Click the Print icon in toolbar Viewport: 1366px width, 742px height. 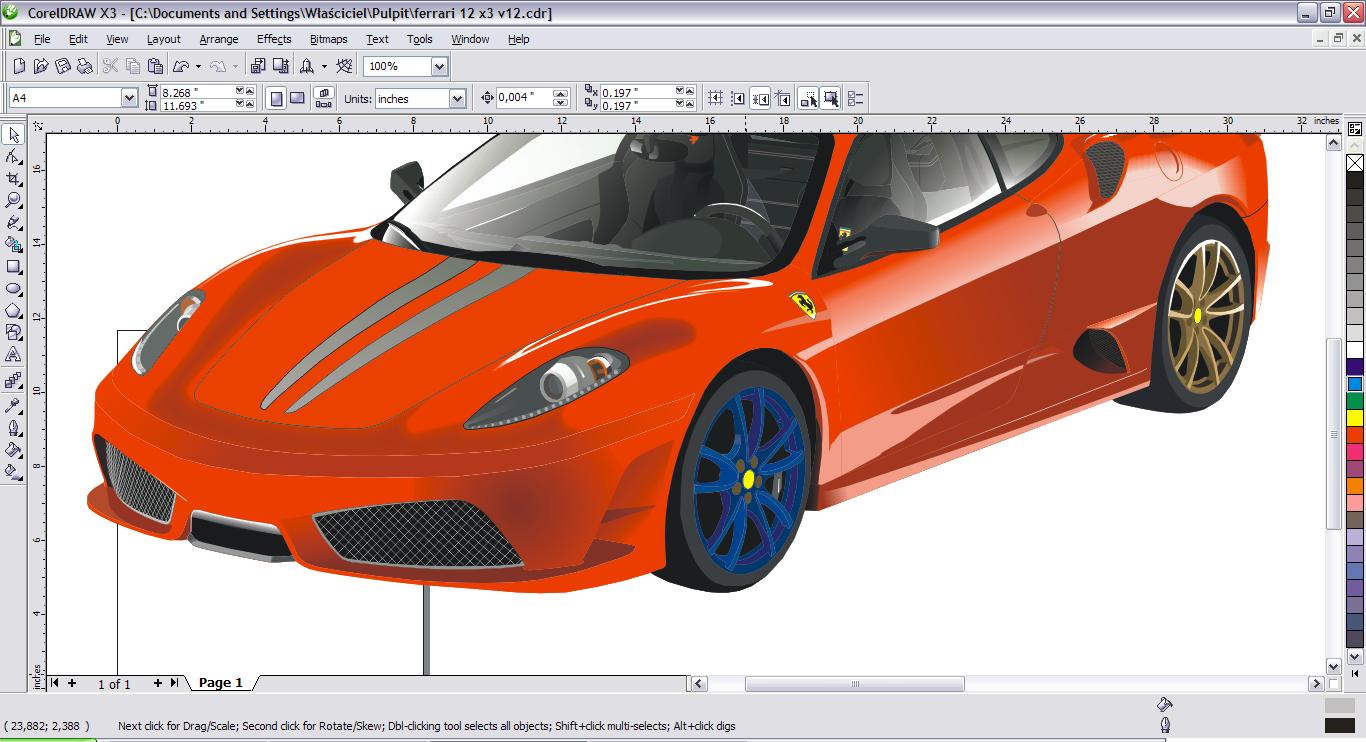[85, 66]
